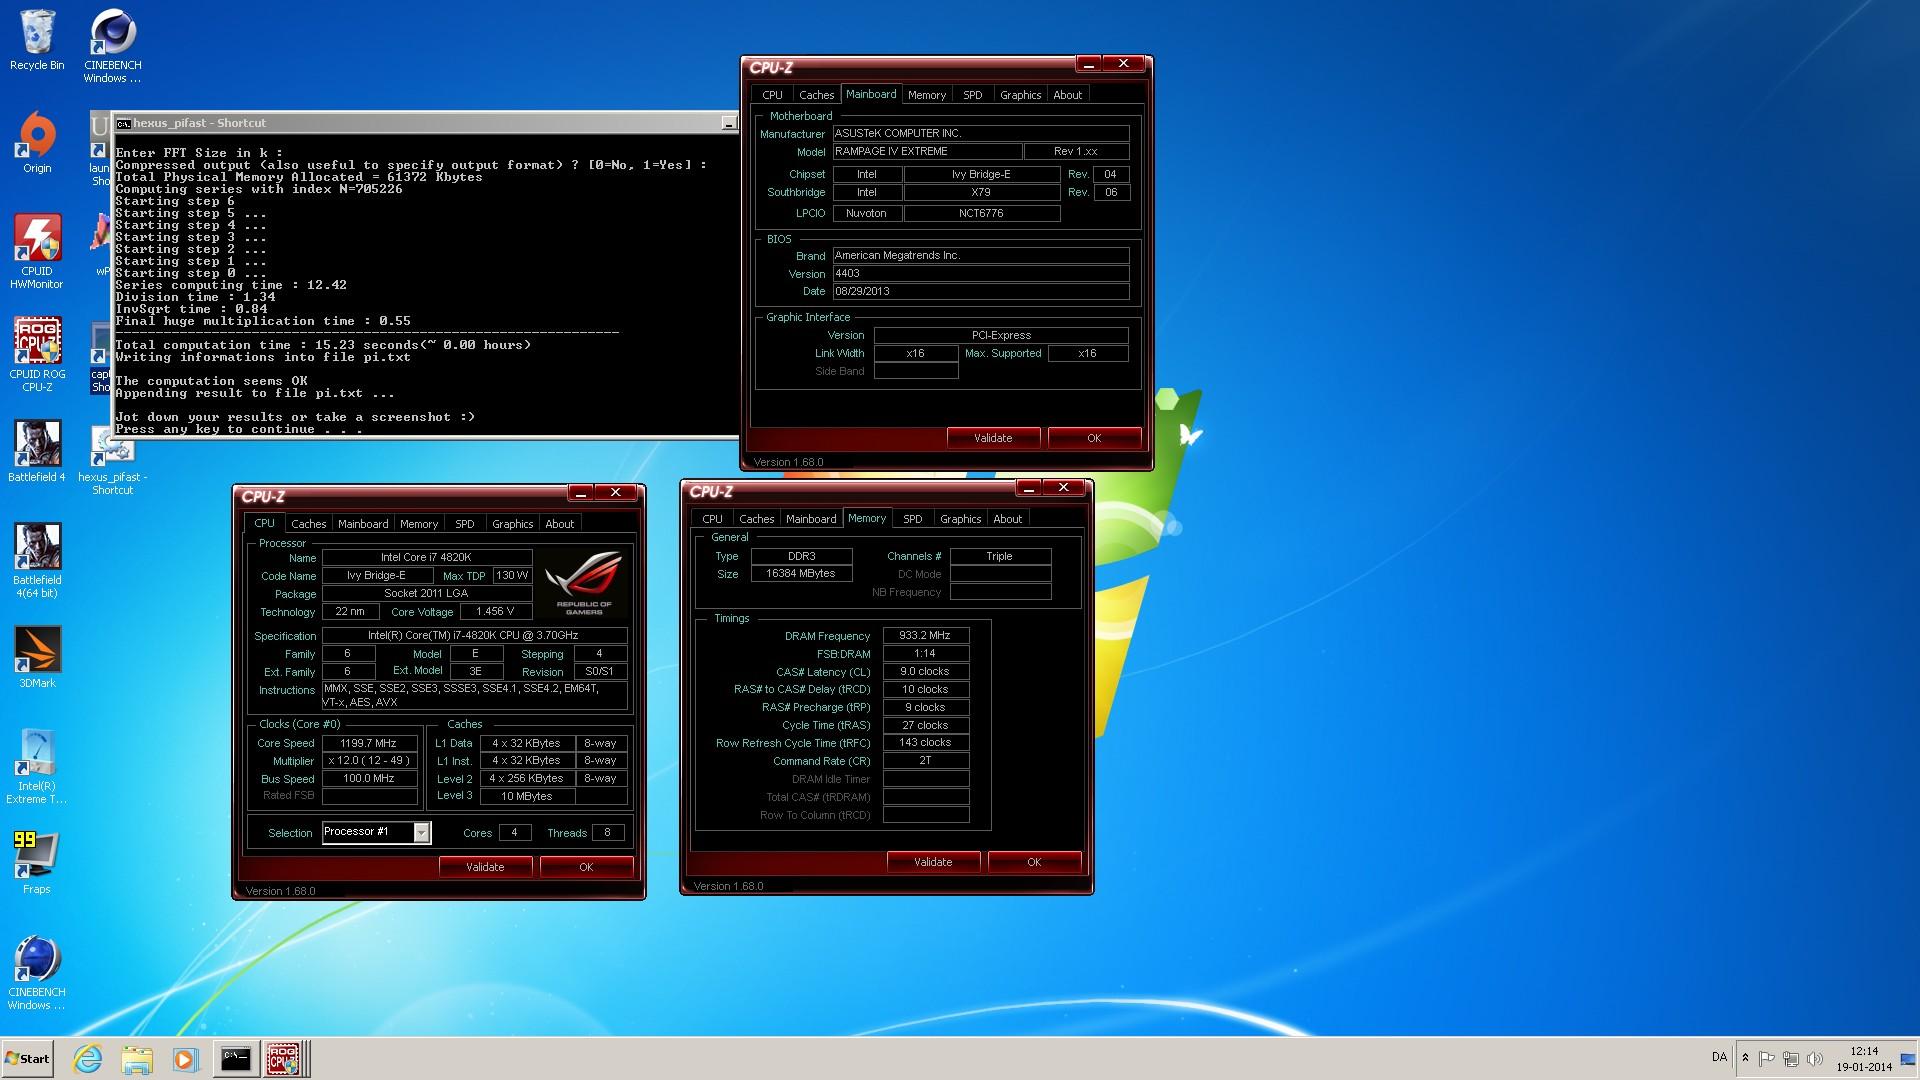
Task: Open SPD tab in the Mainboard window
Action: click(973, 95)
